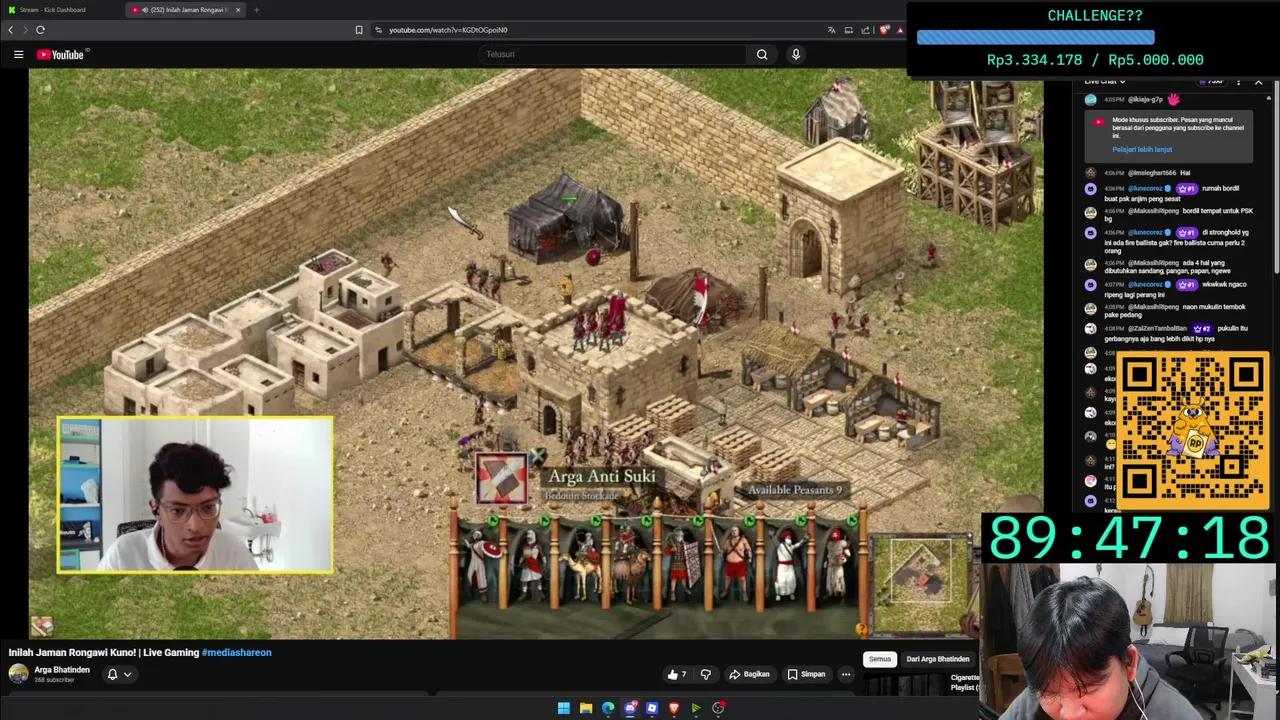Click the orange QR code overlay
This screenshot has height=720, width=1280.
click(x=1193, y=428)
